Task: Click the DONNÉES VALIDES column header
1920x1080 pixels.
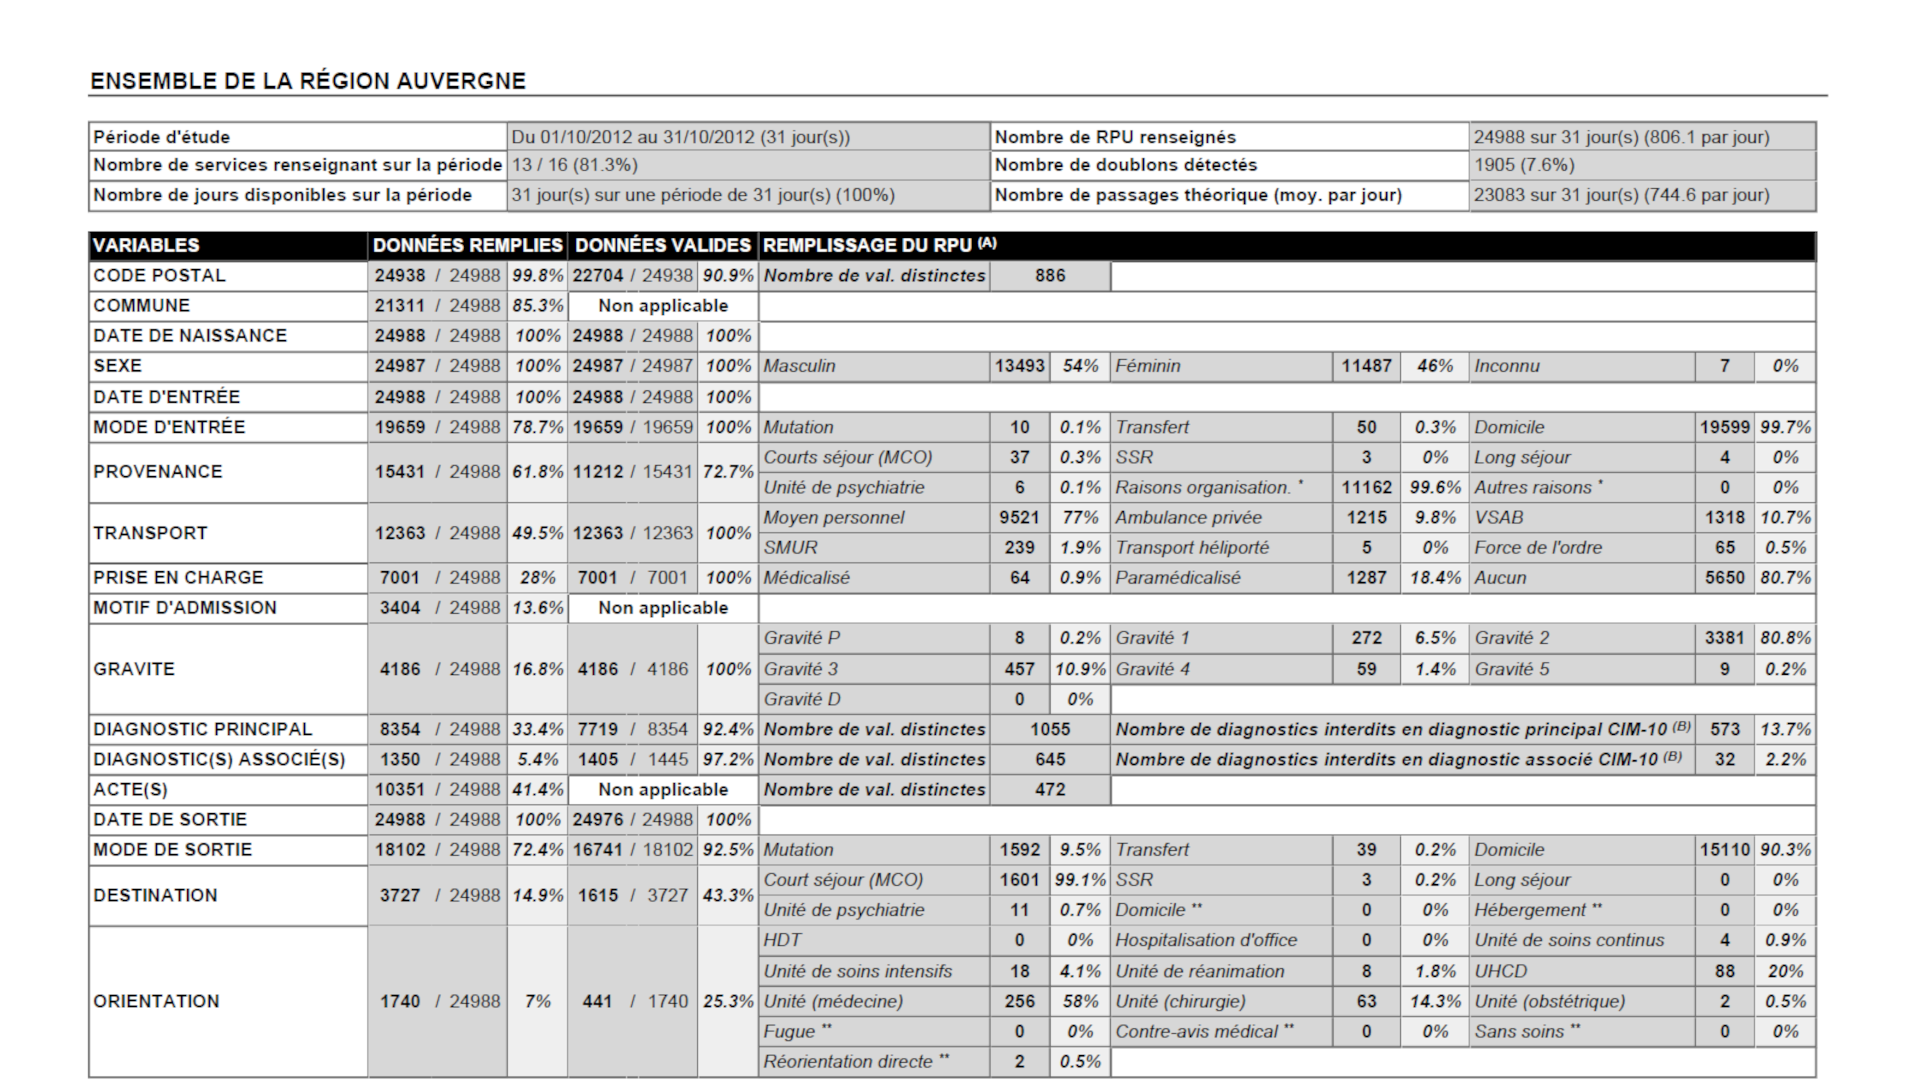Action: (x=662, y=245)
